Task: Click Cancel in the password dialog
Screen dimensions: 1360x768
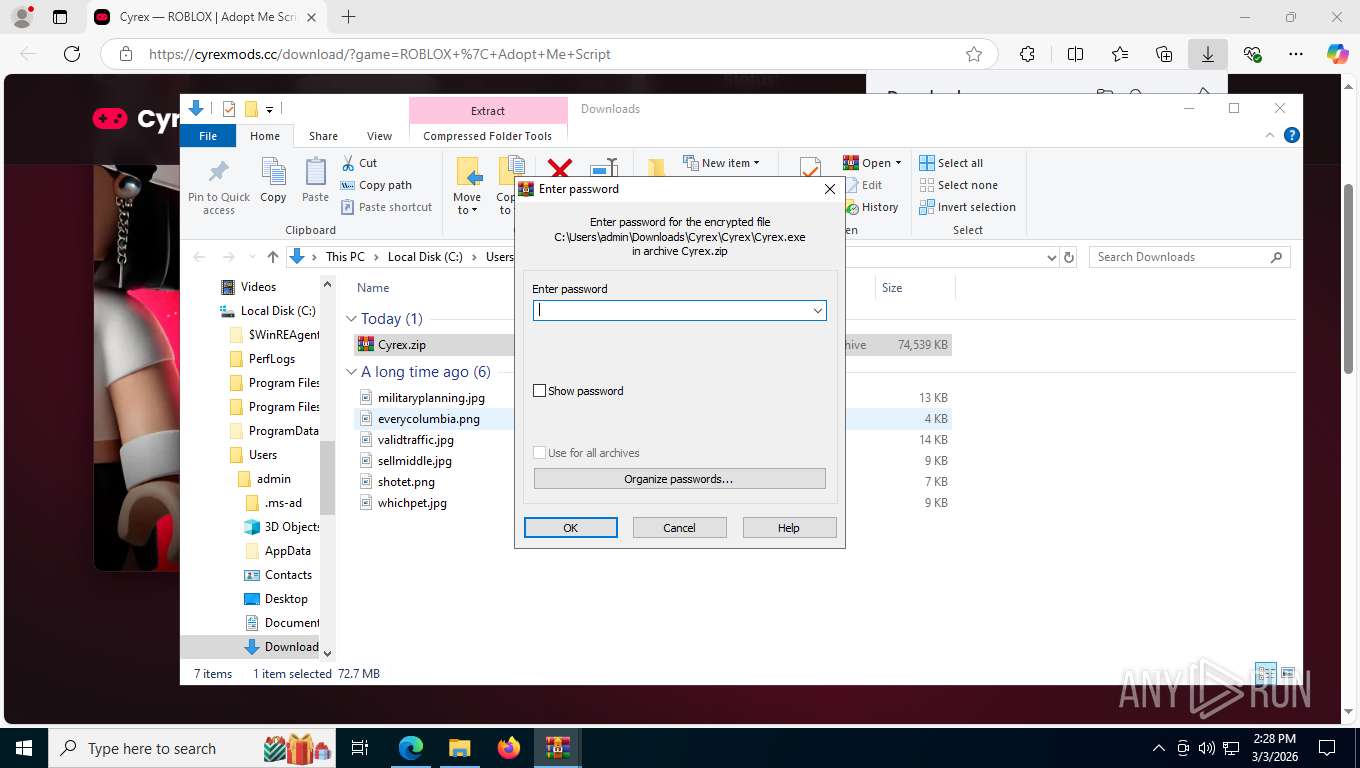Action: tap(679, 528)
